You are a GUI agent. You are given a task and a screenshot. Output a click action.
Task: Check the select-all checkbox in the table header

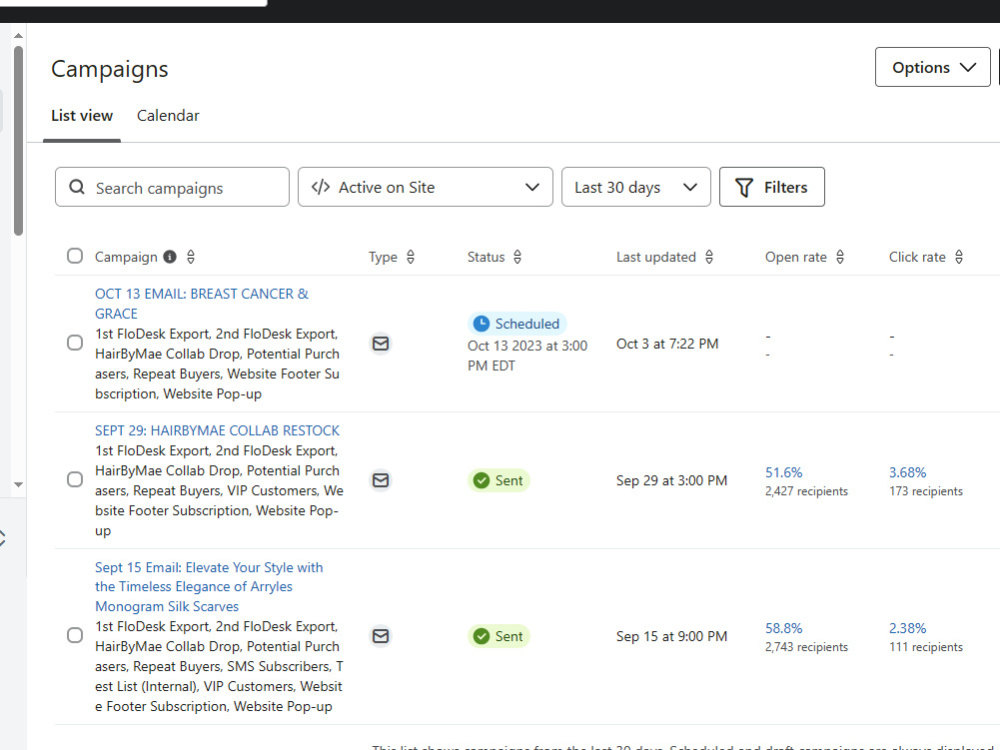tap(74, 255)
